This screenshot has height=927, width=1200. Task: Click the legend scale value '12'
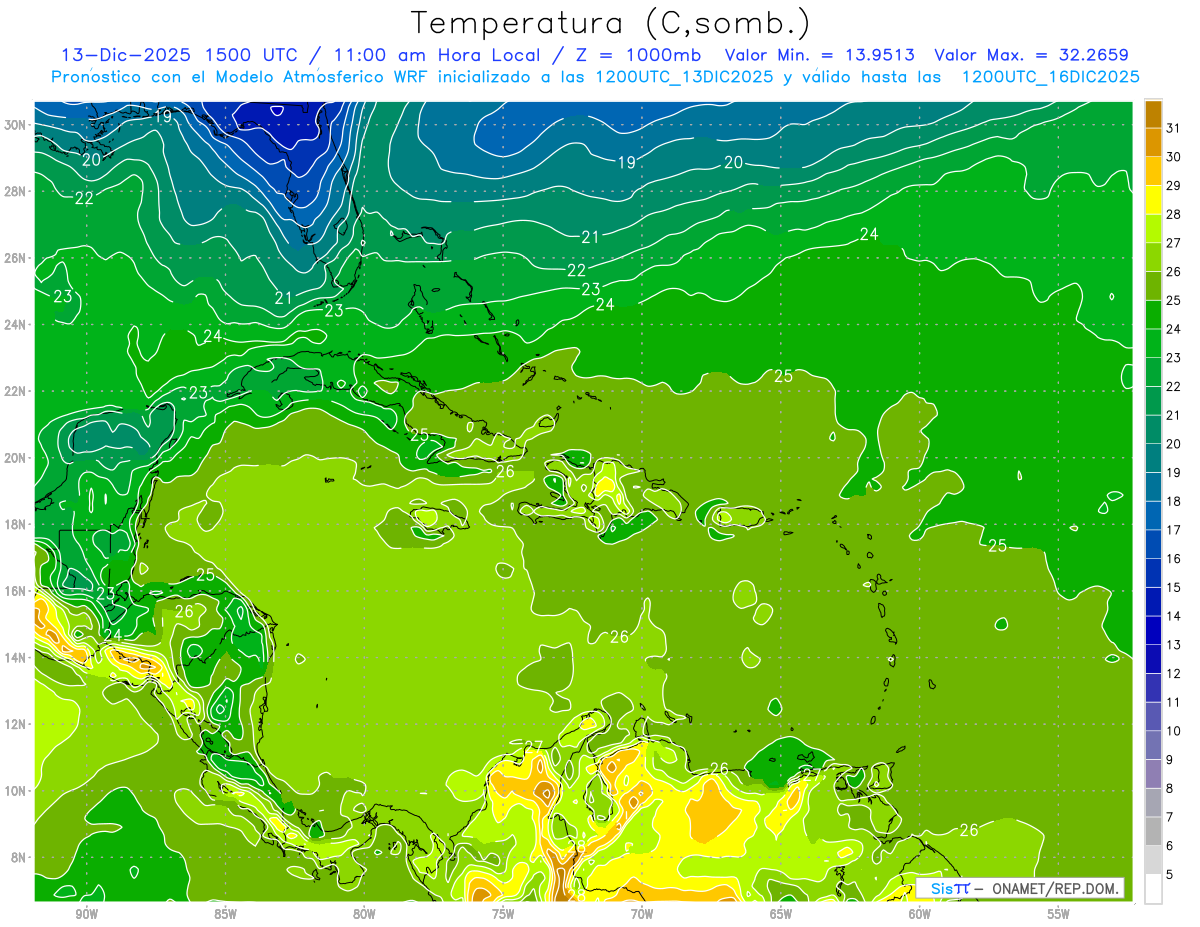click(1173, 673)
